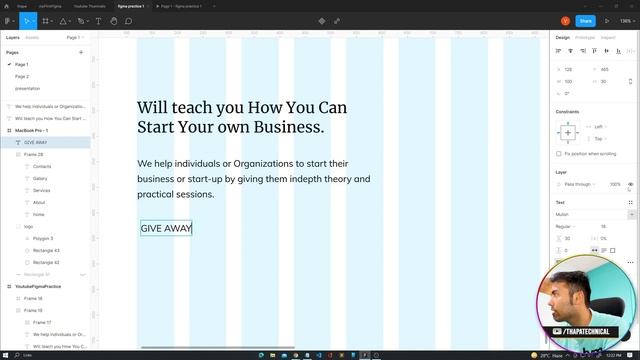The image size is (640, 360).
Task: Align selection bottom
Action: (x=619, y=51)
